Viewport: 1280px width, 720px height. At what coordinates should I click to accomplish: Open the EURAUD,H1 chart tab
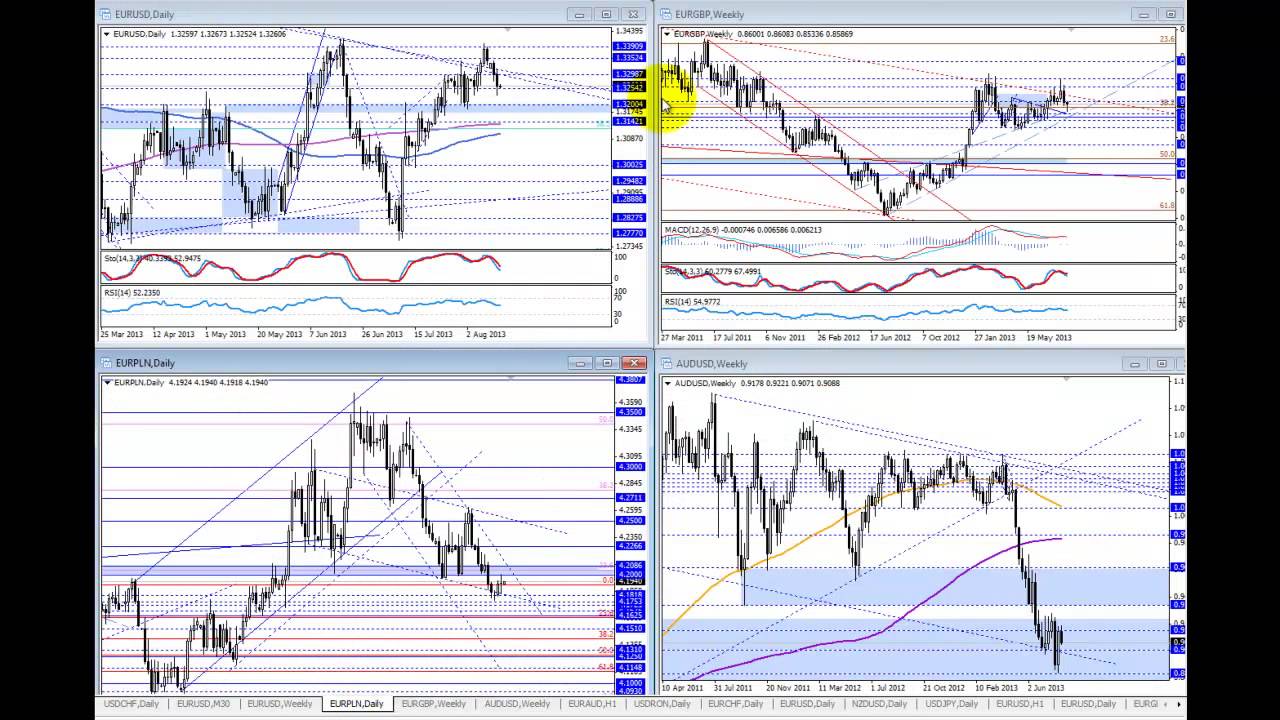point(592,704)
